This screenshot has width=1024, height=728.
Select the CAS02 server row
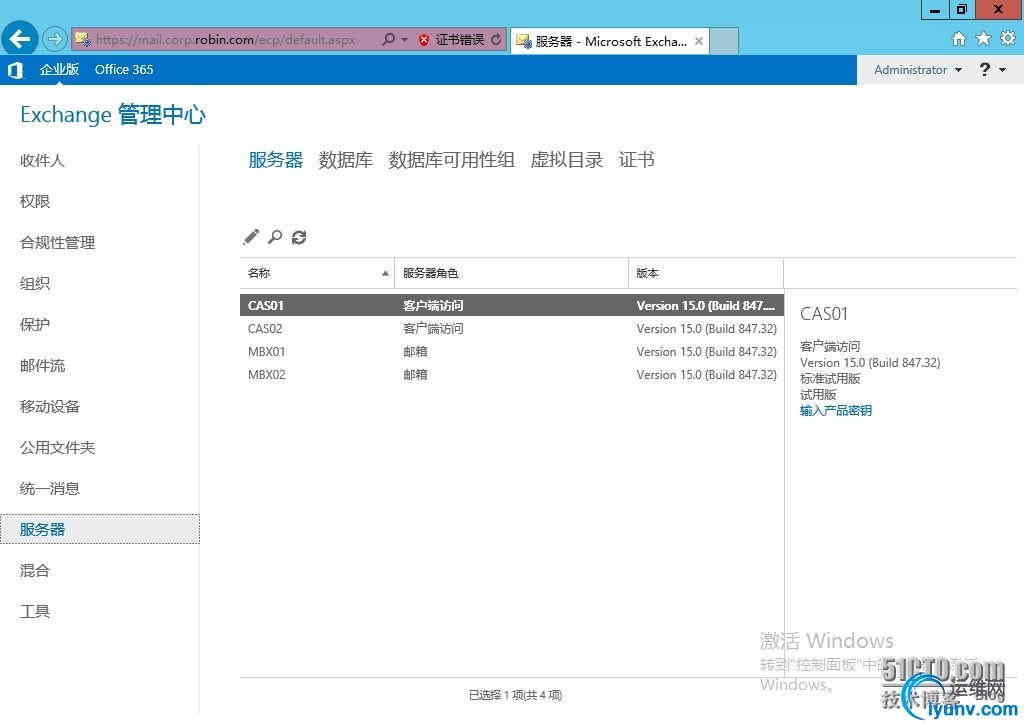coord(511,328)
